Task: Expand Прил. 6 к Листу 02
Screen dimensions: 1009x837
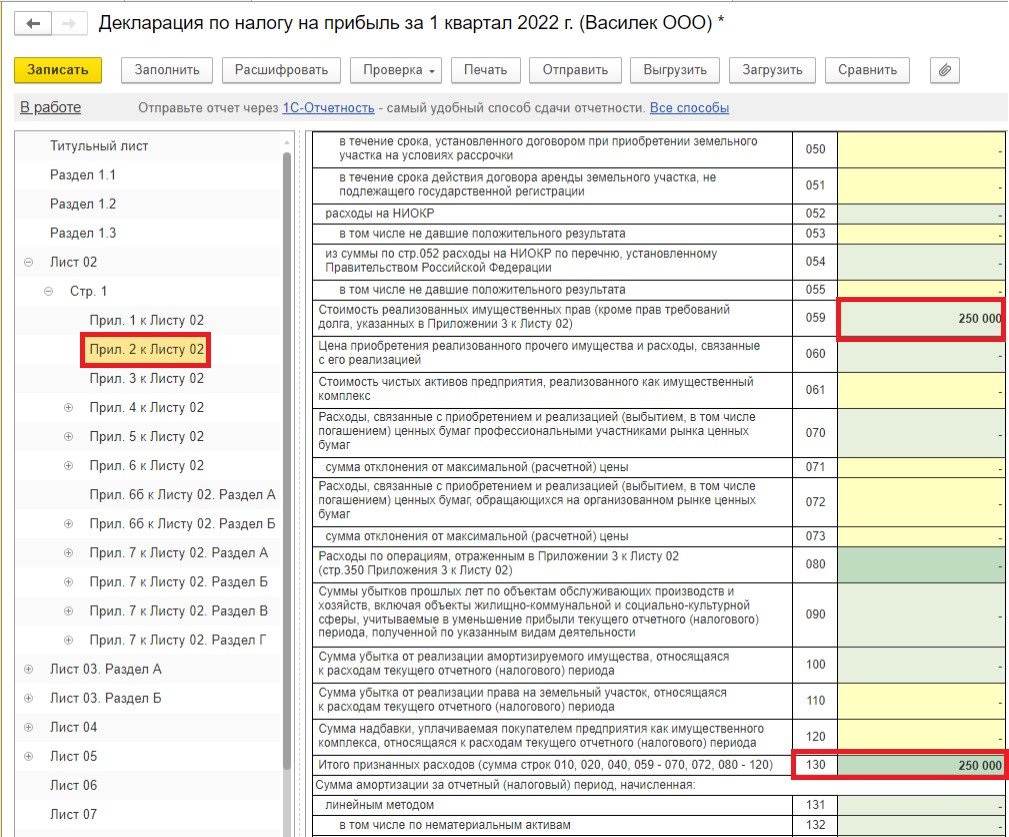Action: point(68,465)
